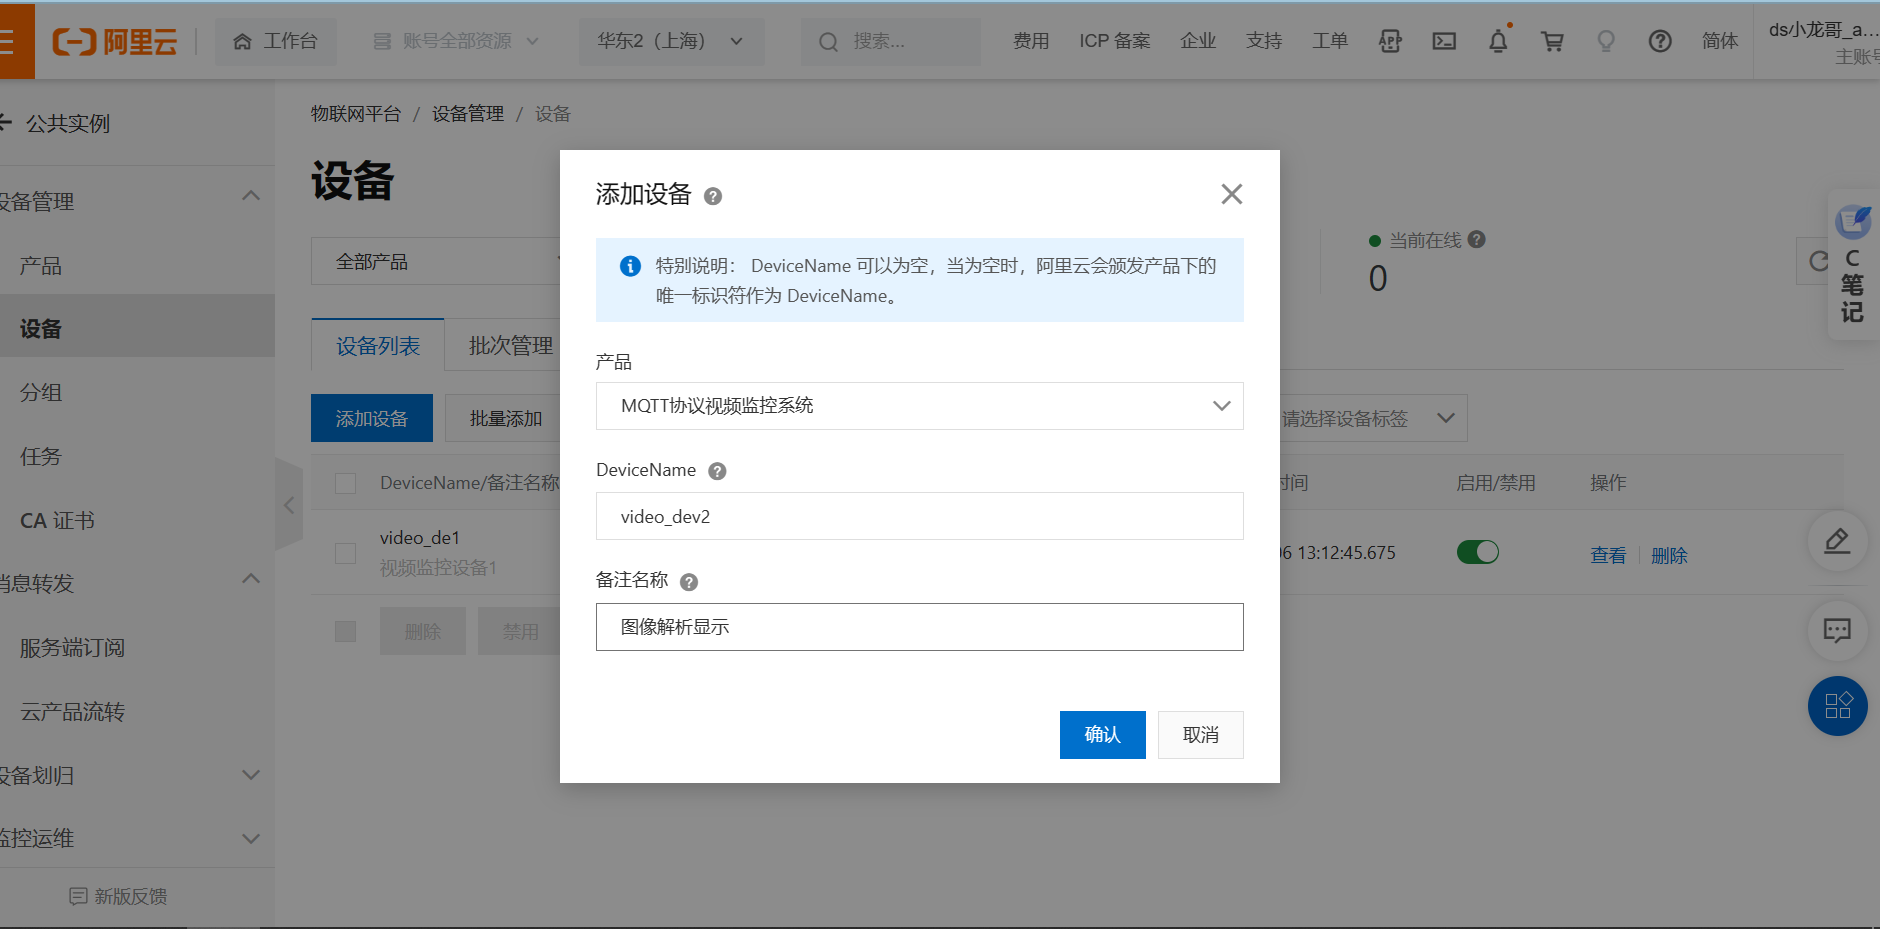Click the 添加设备 blue button
This screenshot has height=929, width=1880.
(x=371, y=418)
